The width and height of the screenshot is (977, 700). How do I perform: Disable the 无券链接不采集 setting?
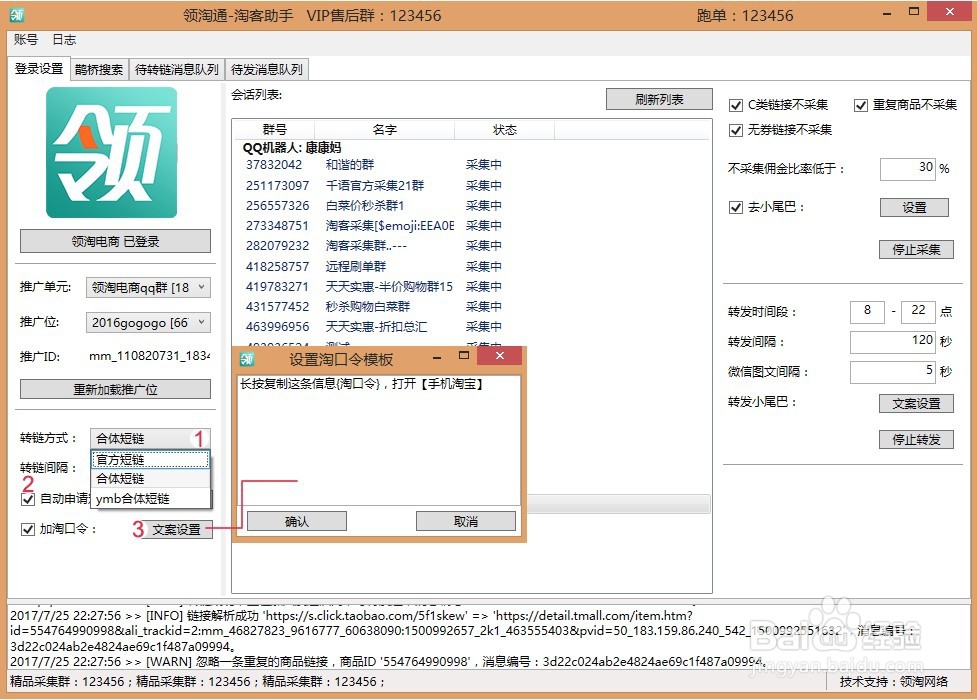[736, 131]
